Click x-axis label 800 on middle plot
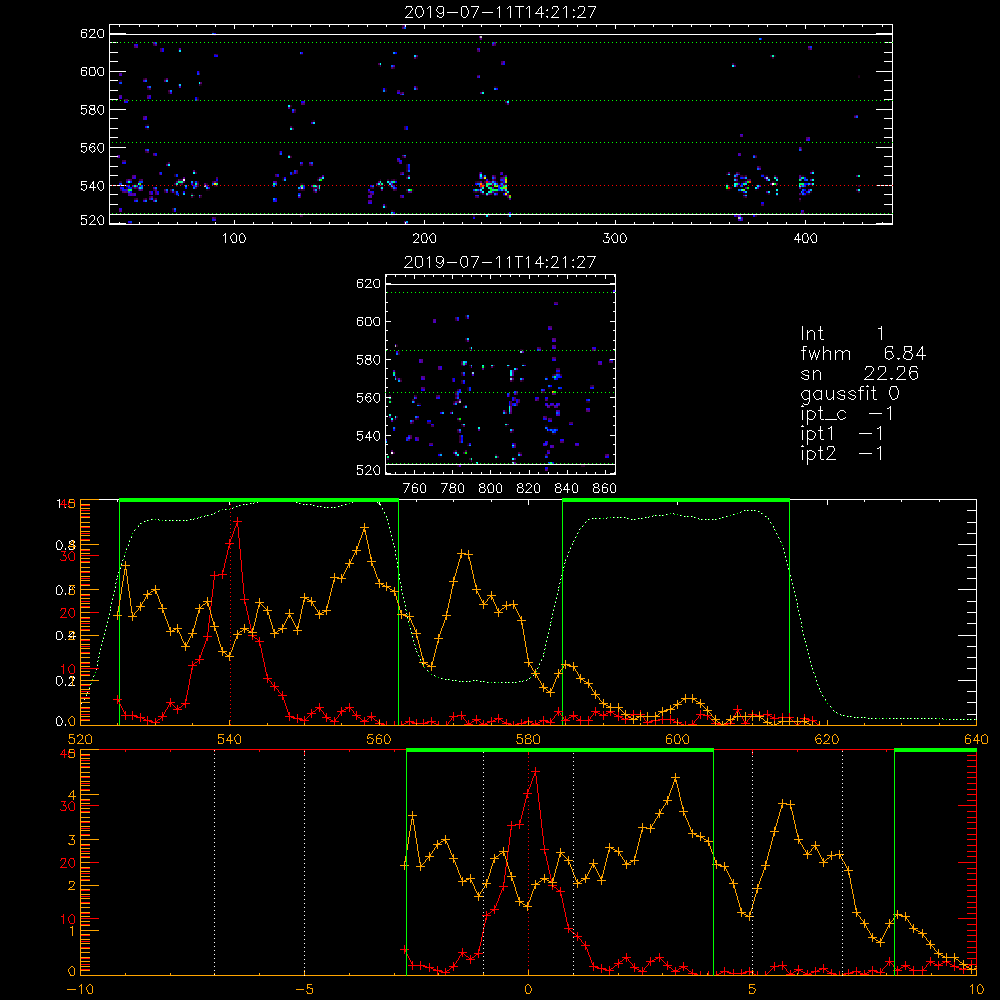The height and width of the screenshot is (1000, 1000). (x=490, y=489)
